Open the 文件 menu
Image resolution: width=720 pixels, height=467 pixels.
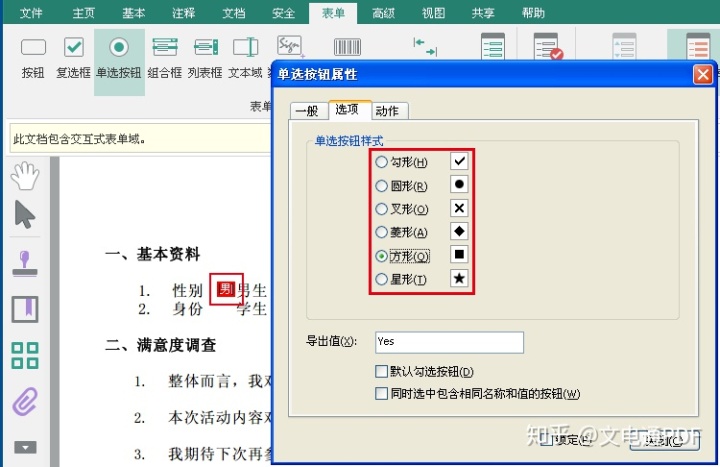tap(31, 13)
